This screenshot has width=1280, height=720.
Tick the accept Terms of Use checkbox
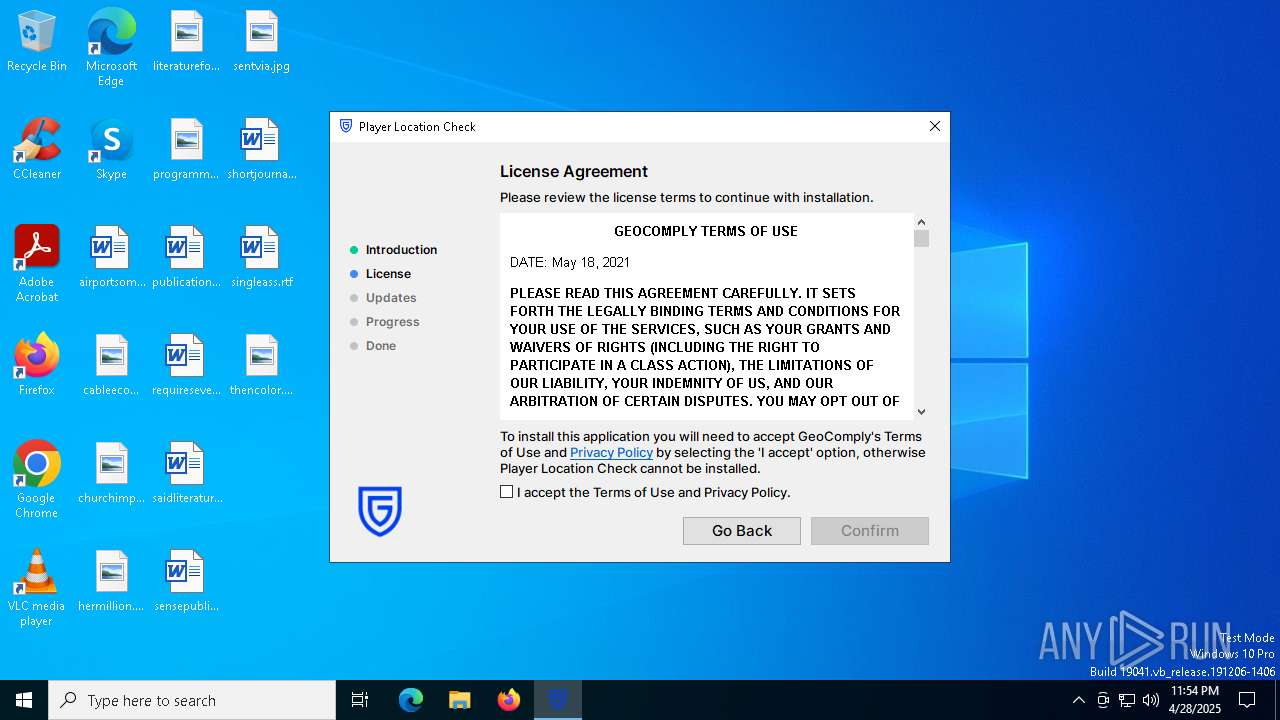[x=507, y=492]
